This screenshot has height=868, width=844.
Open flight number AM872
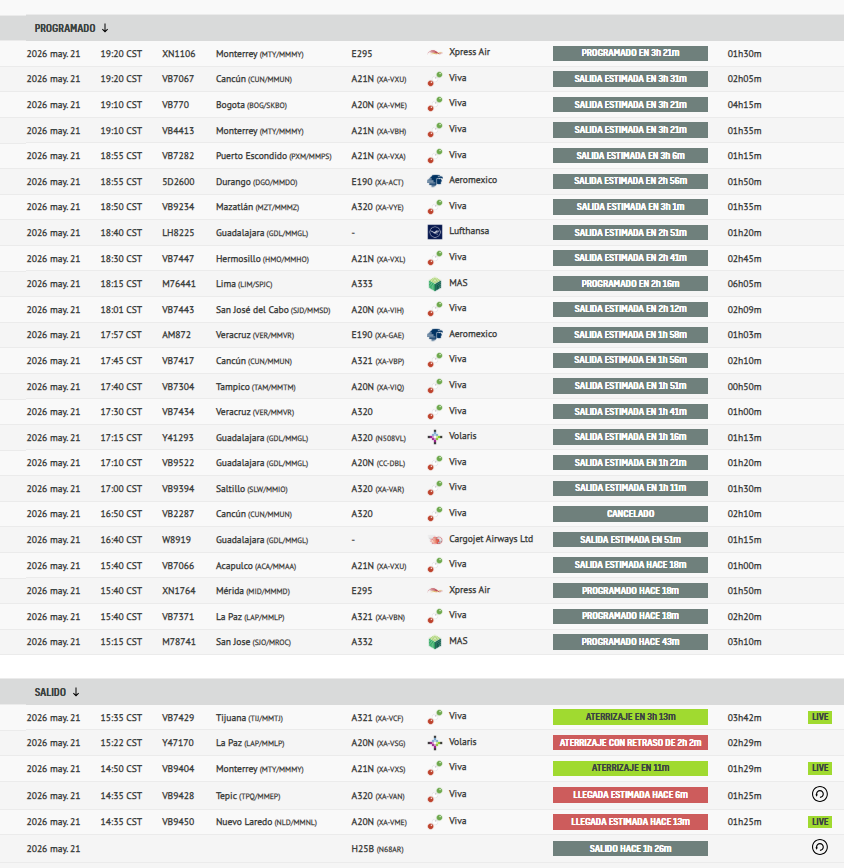pos(177,334)
